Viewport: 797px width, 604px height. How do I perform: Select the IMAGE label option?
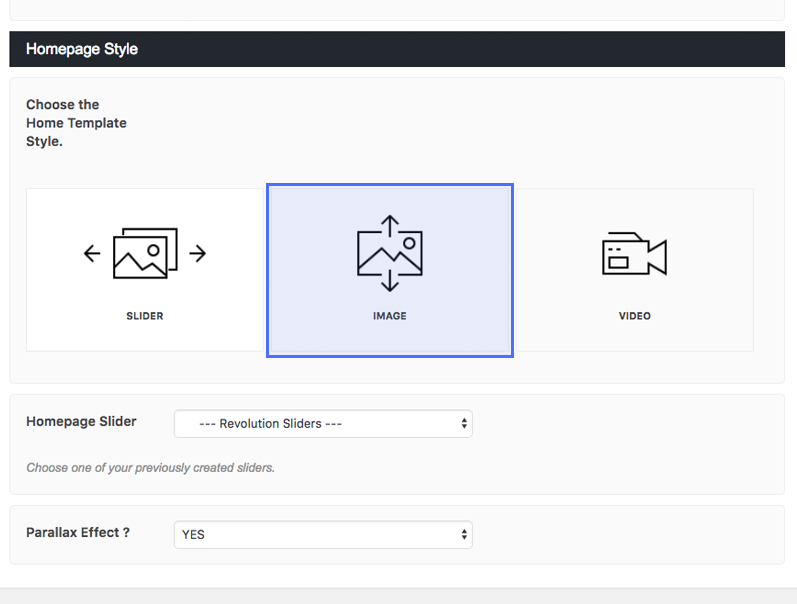pyautogui.click(x=389, y=316)
